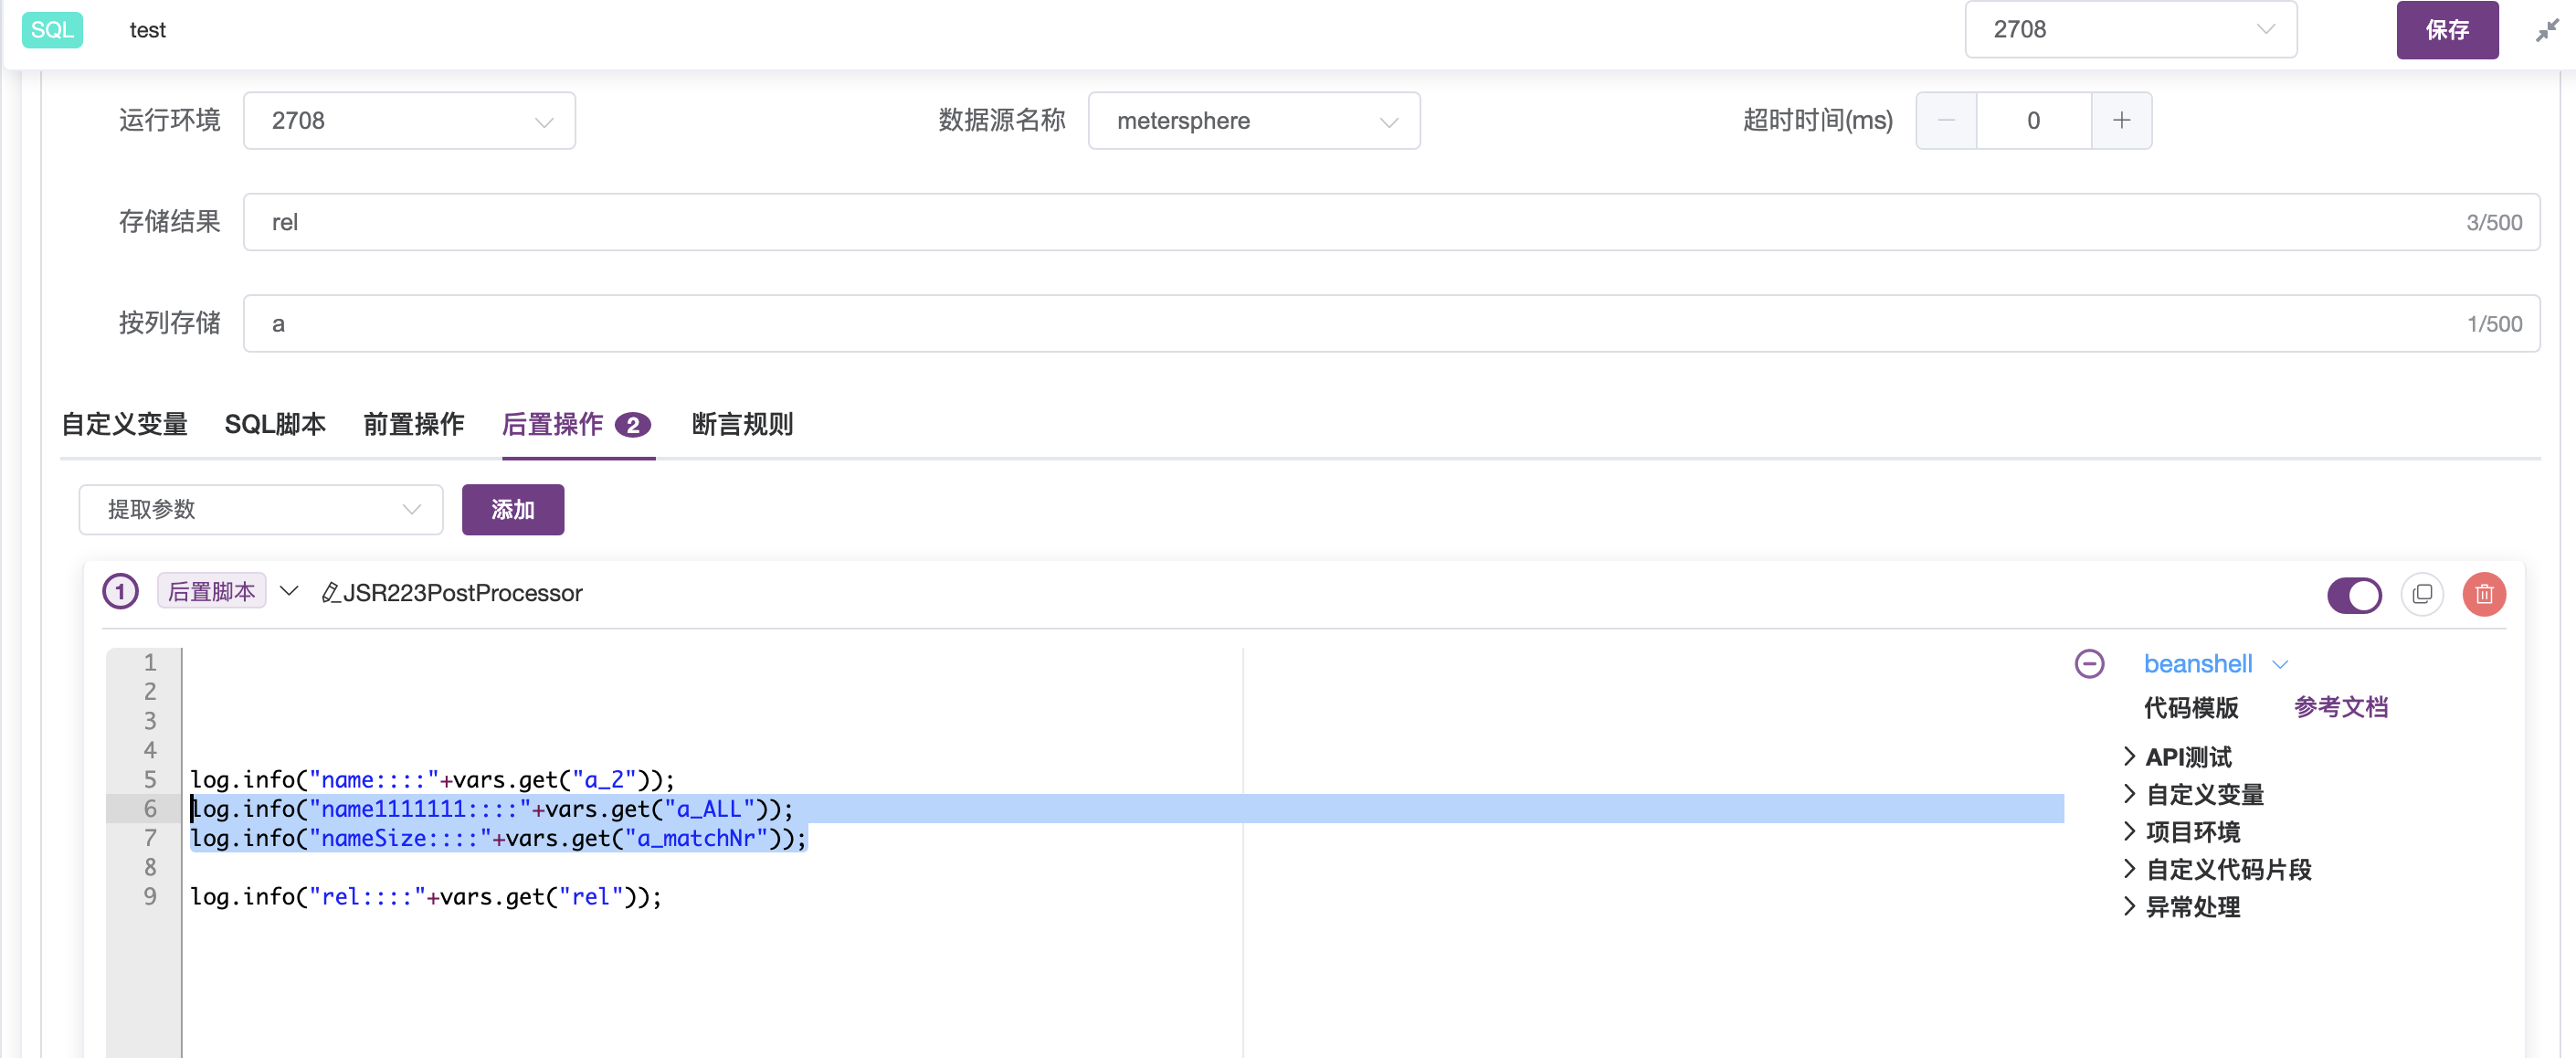The width and height of the screenshot is (2576, 1058).
Task: Switch to the SQL脚本 tab
Action: (x=275, y=424)
